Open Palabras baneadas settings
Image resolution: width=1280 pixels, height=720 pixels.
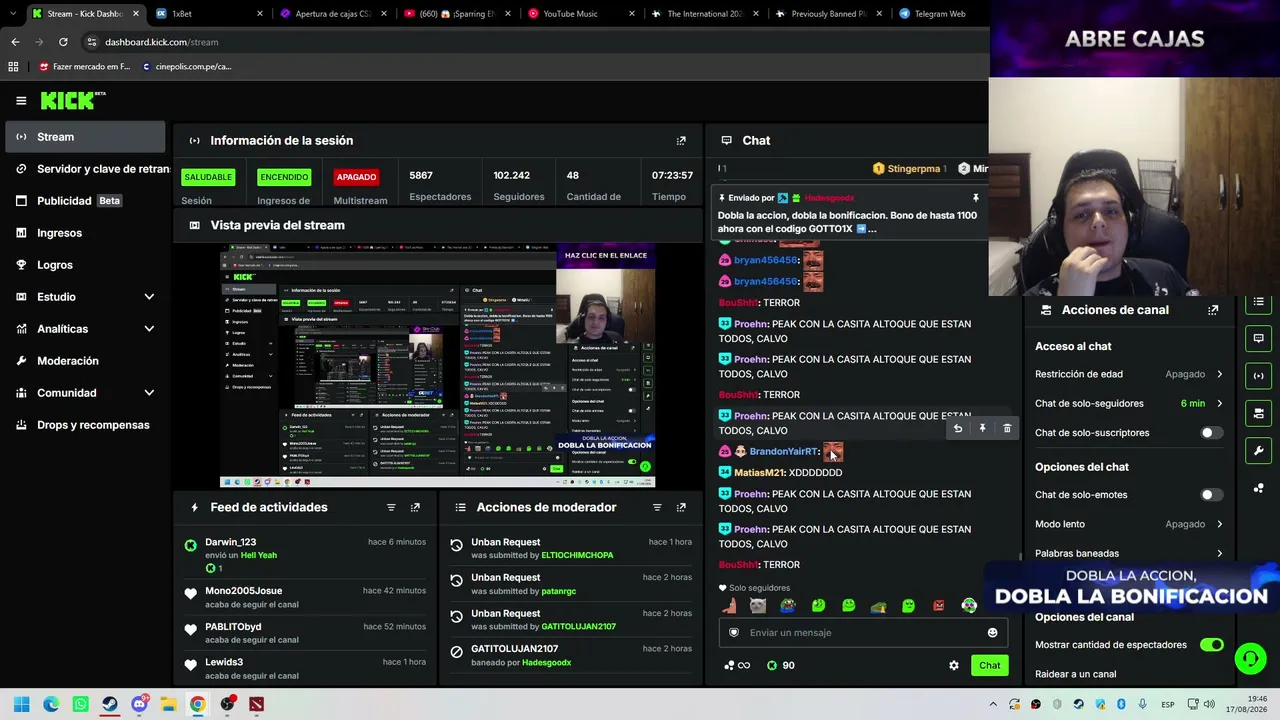[x=1129, y=553]
